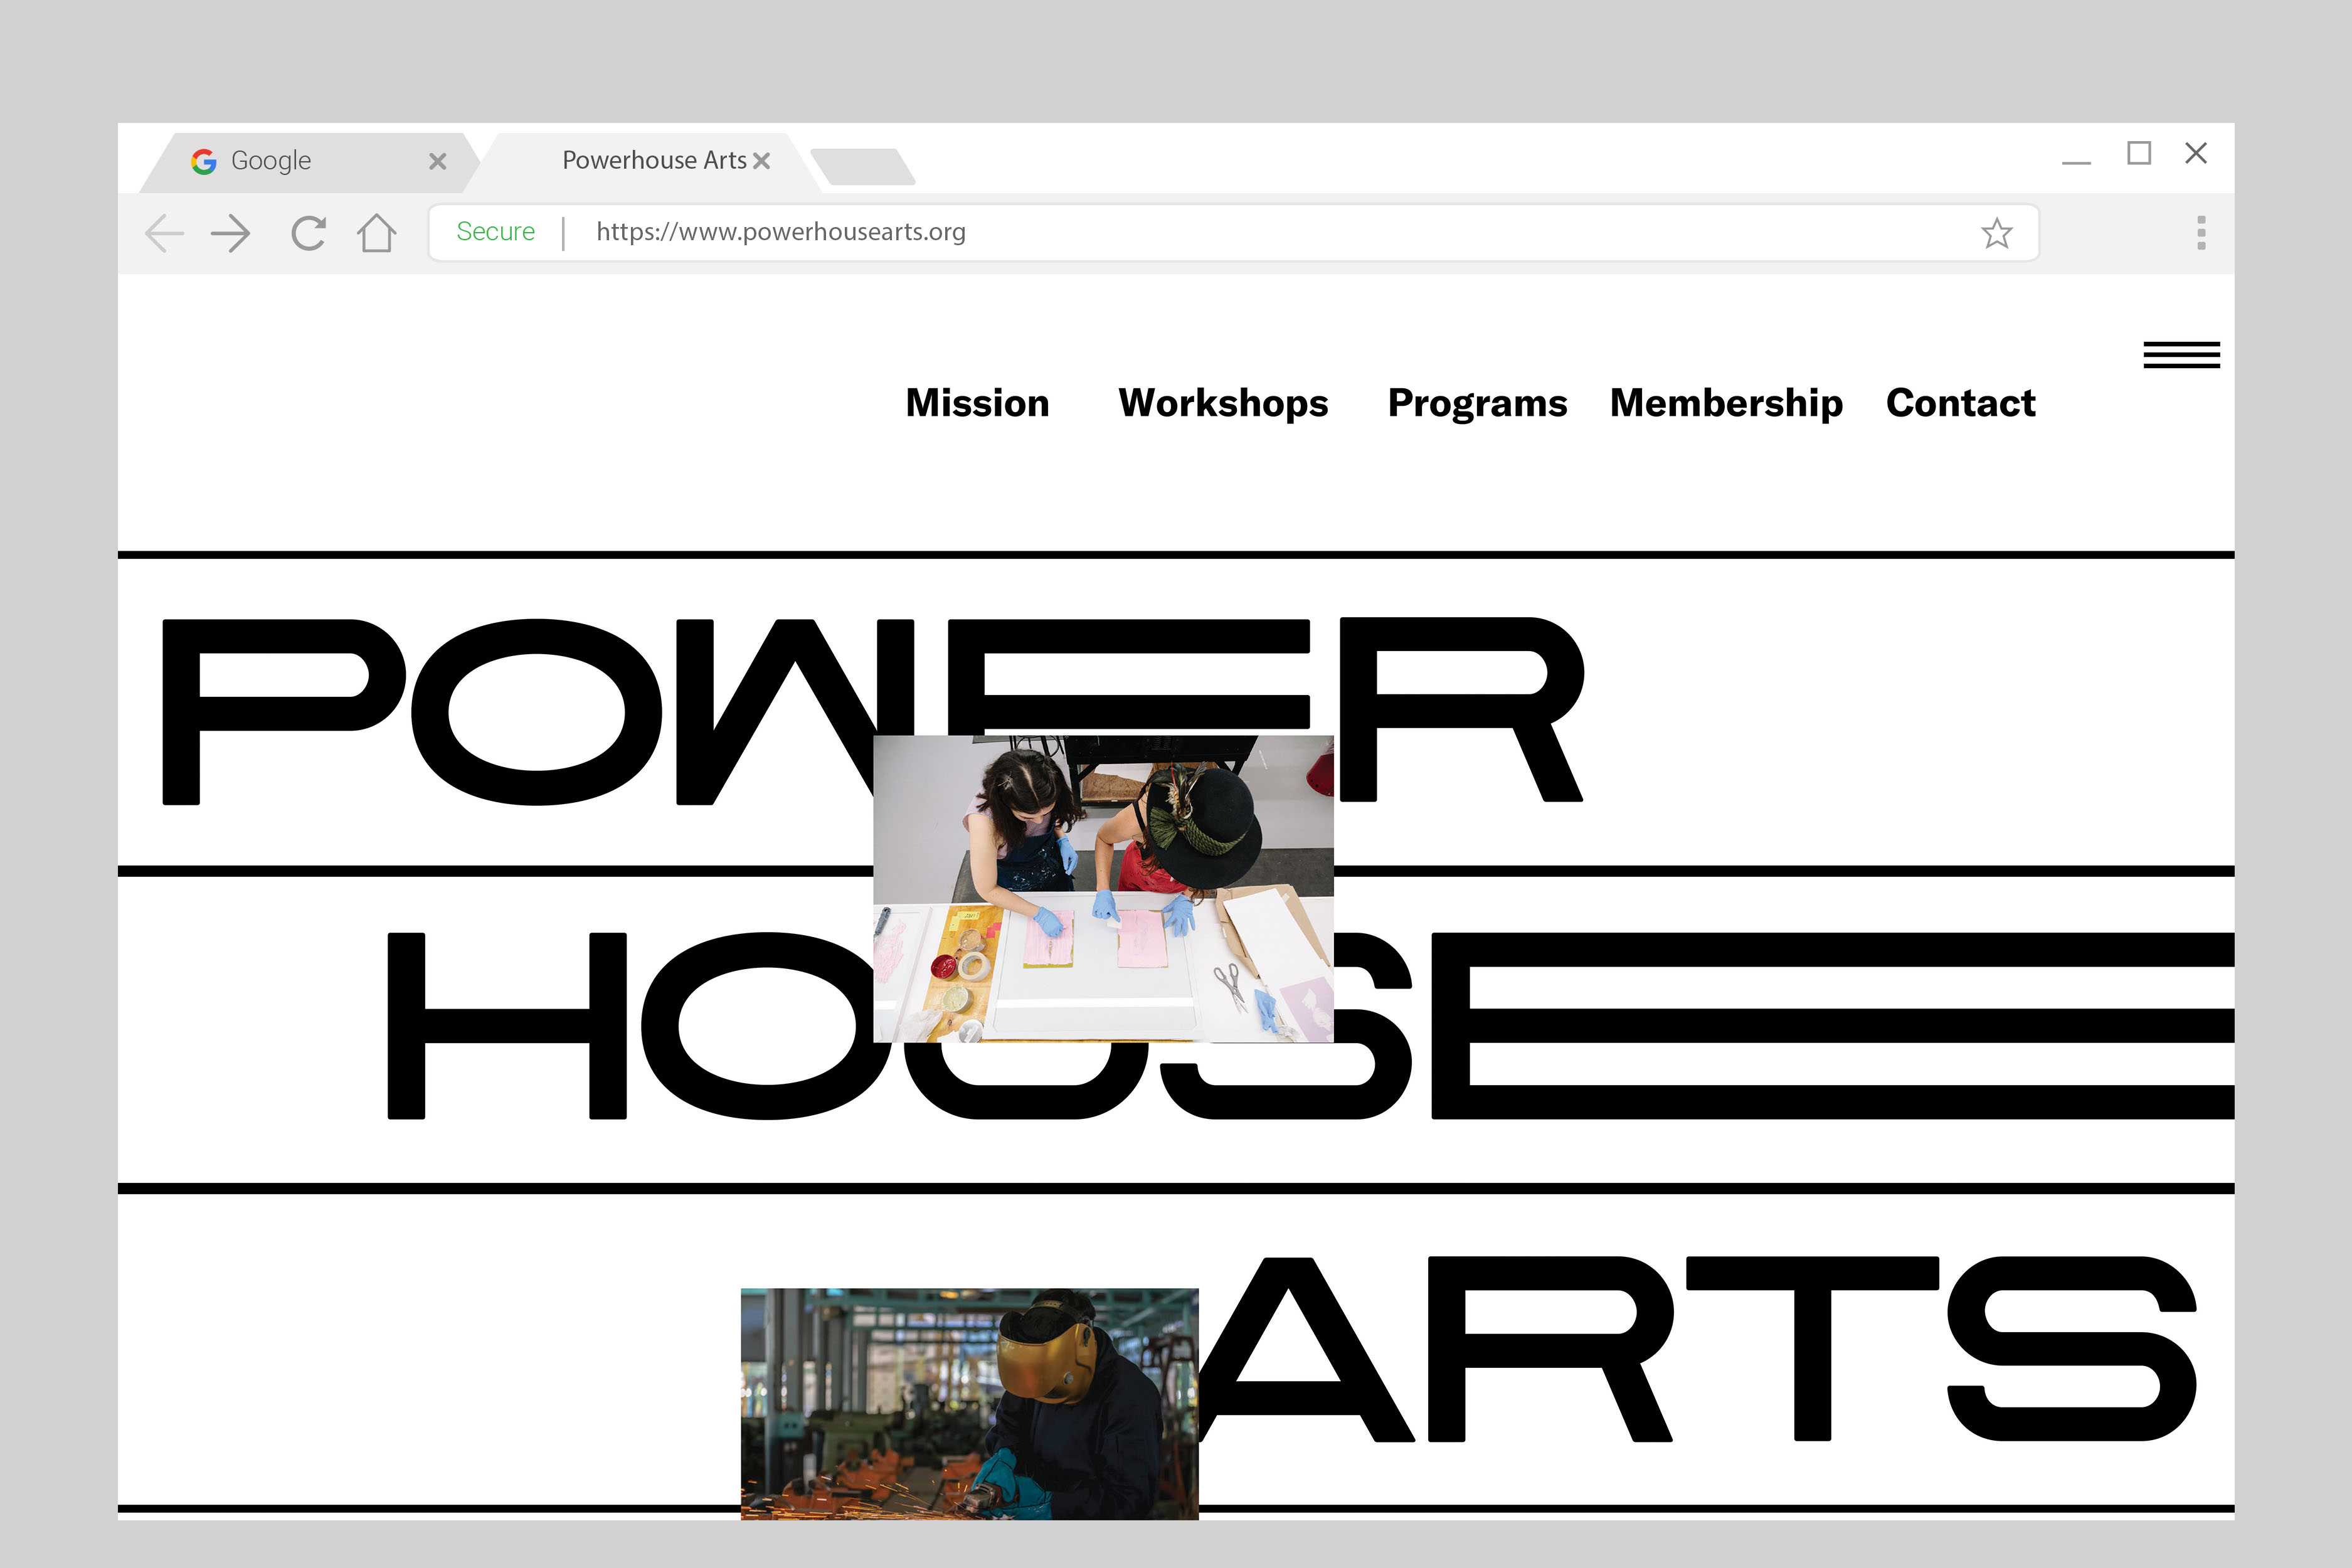Close the browser window

tap(2195, 153)
